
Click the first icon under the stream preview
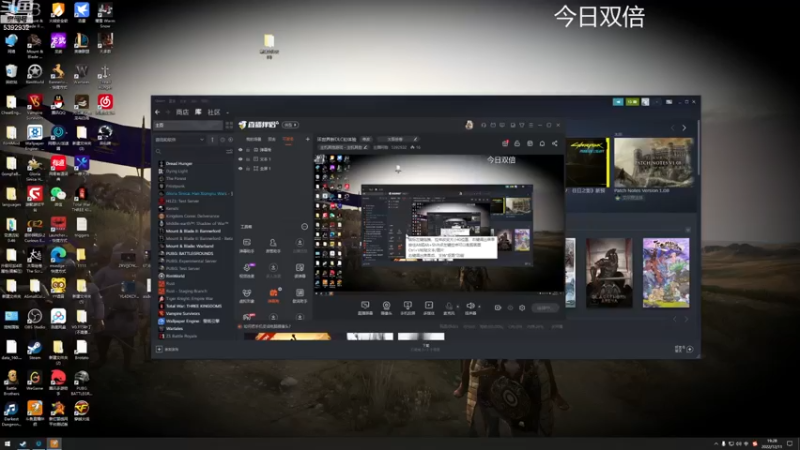pos(365,308)
